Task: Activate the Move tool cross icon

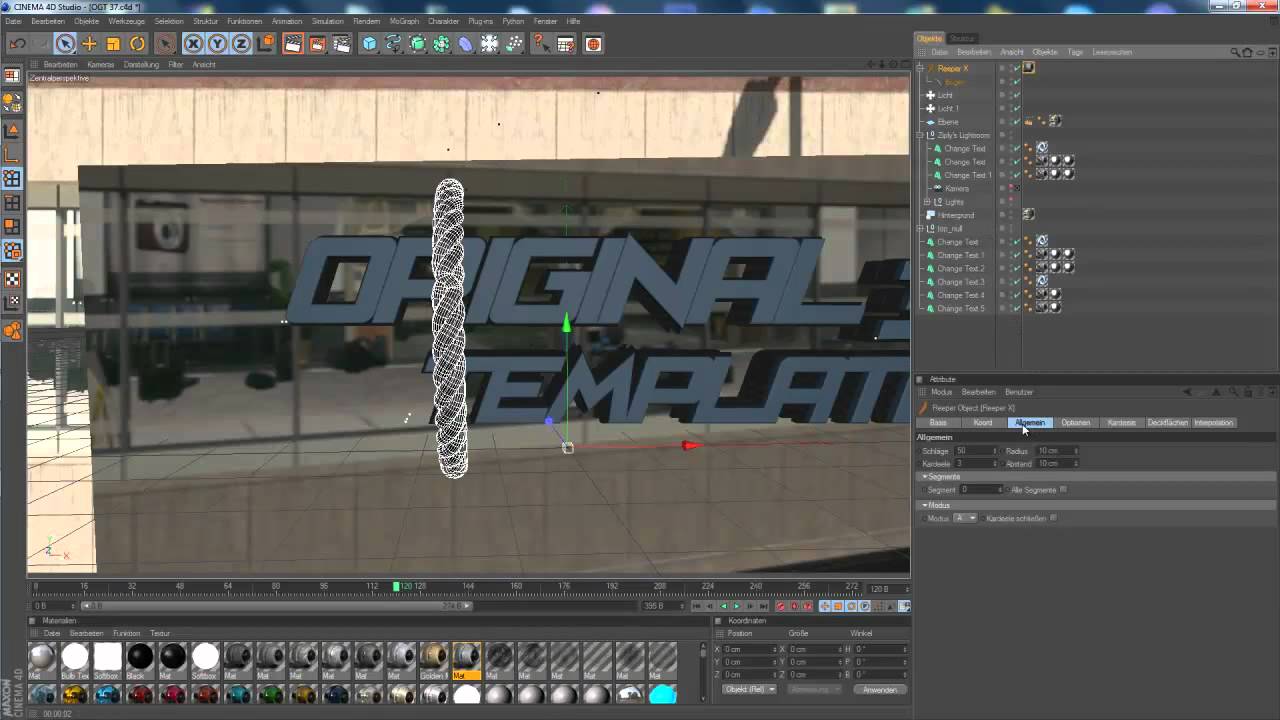Action: [x=89, y=44]
